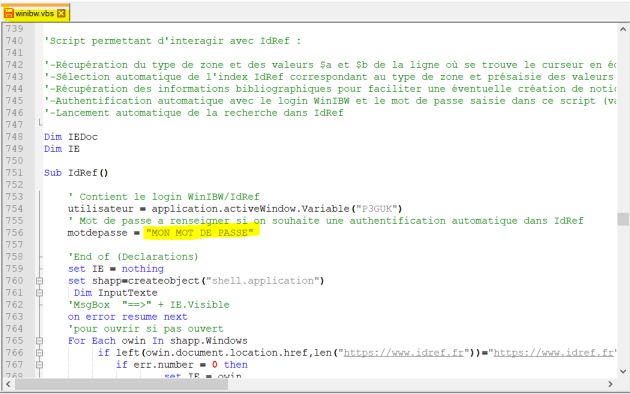Click the vertical scrollbar thumb
Viewport: 630px width, 394px height.
click(x=623, y=219)
